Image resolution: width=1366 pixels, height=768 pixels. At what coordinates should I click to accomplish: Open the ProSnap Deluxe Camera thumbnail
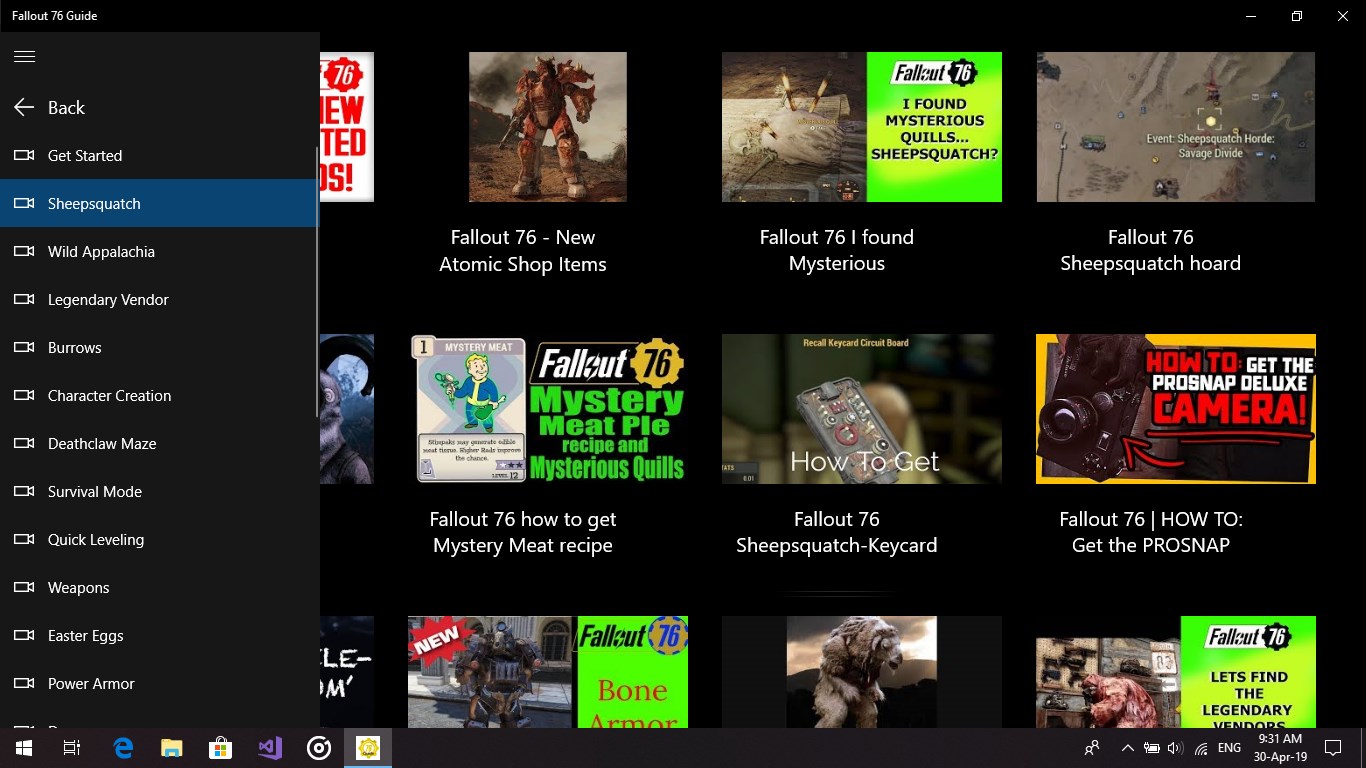(x=1176, y=409)
